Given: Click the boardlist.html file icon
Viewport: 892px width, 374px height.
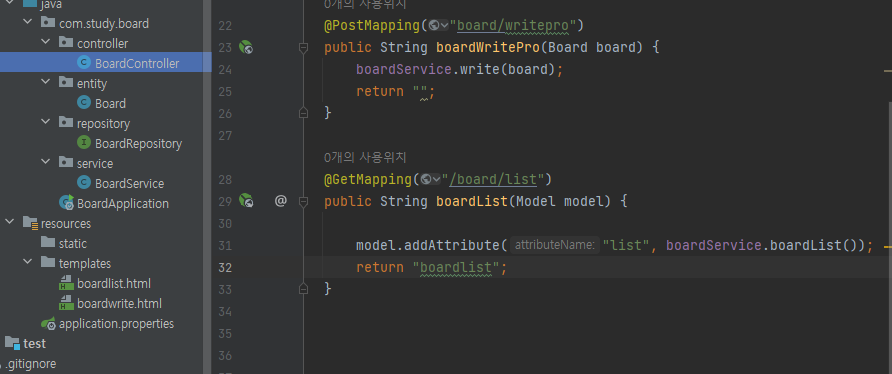Looking at the screenshot, I should (x=67, y=283).
